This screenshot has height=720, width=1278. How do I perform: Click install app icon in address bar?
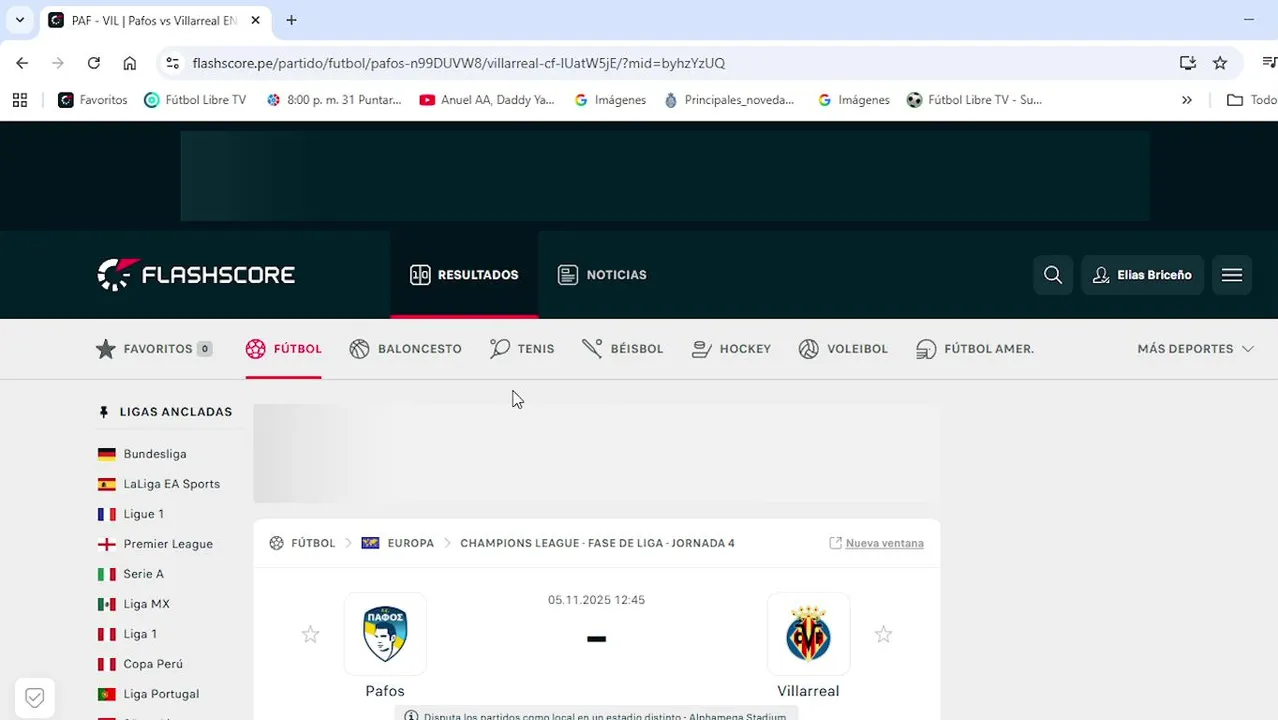[1188, 63]
